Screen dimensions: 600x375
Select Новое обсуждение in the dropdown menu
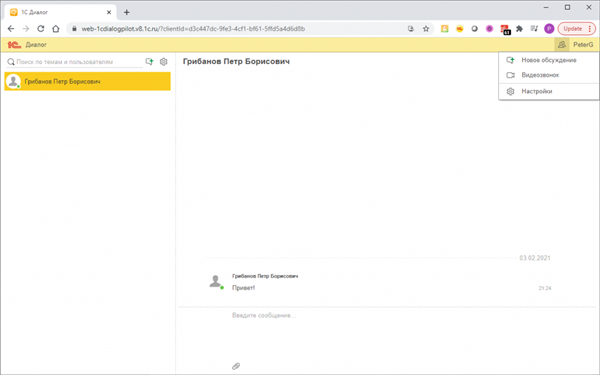click(549, 60)
